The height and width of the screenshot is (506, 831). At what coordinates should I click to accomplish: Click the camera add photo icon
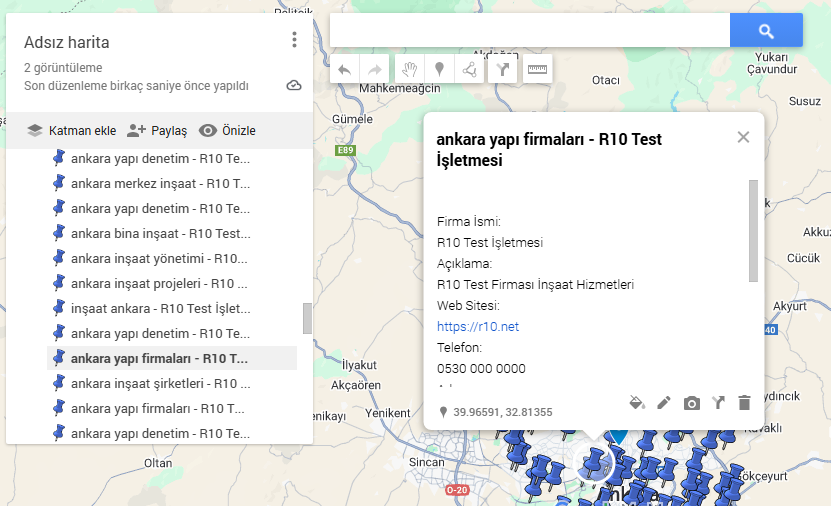pos(691,404)
